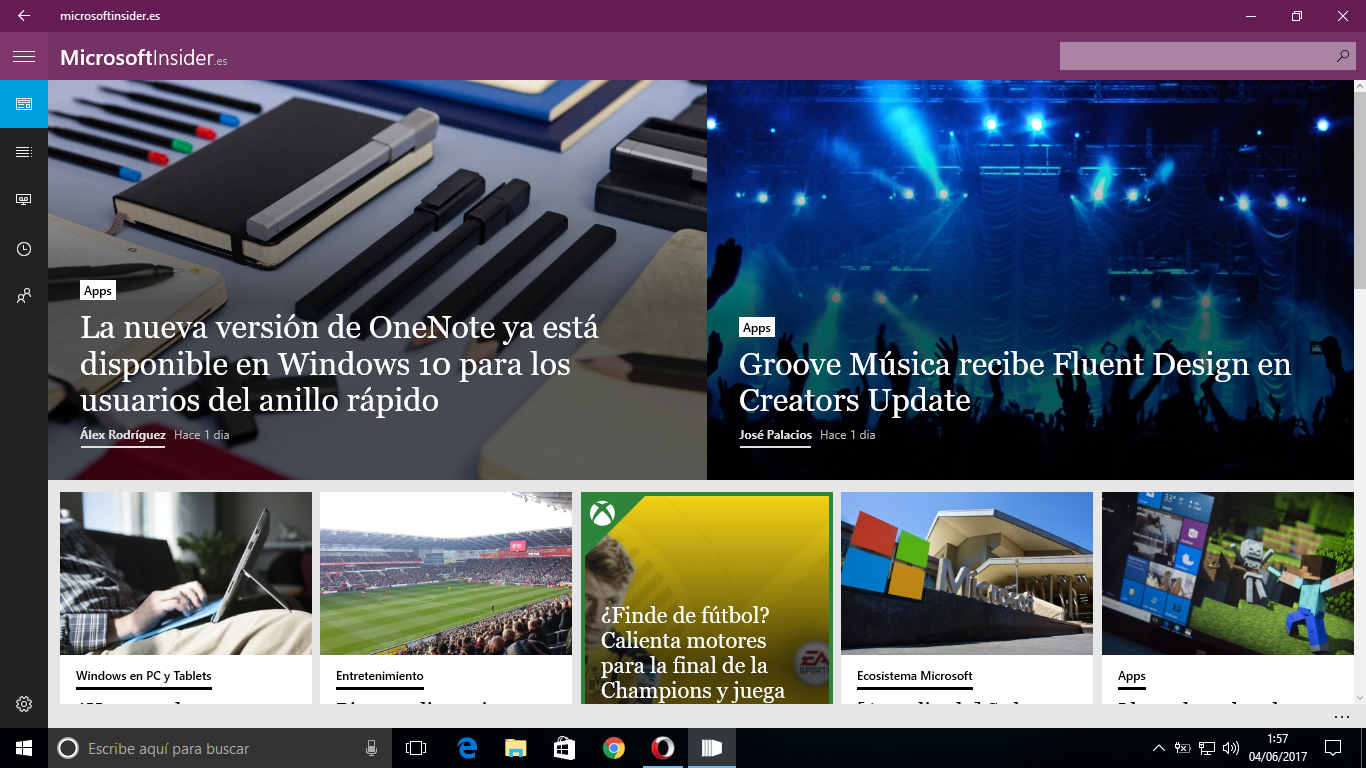Image resolution: width=1366 pixels, height=768 pixels.
Task: Open Task View from taskbar
Action: [416, 748]
